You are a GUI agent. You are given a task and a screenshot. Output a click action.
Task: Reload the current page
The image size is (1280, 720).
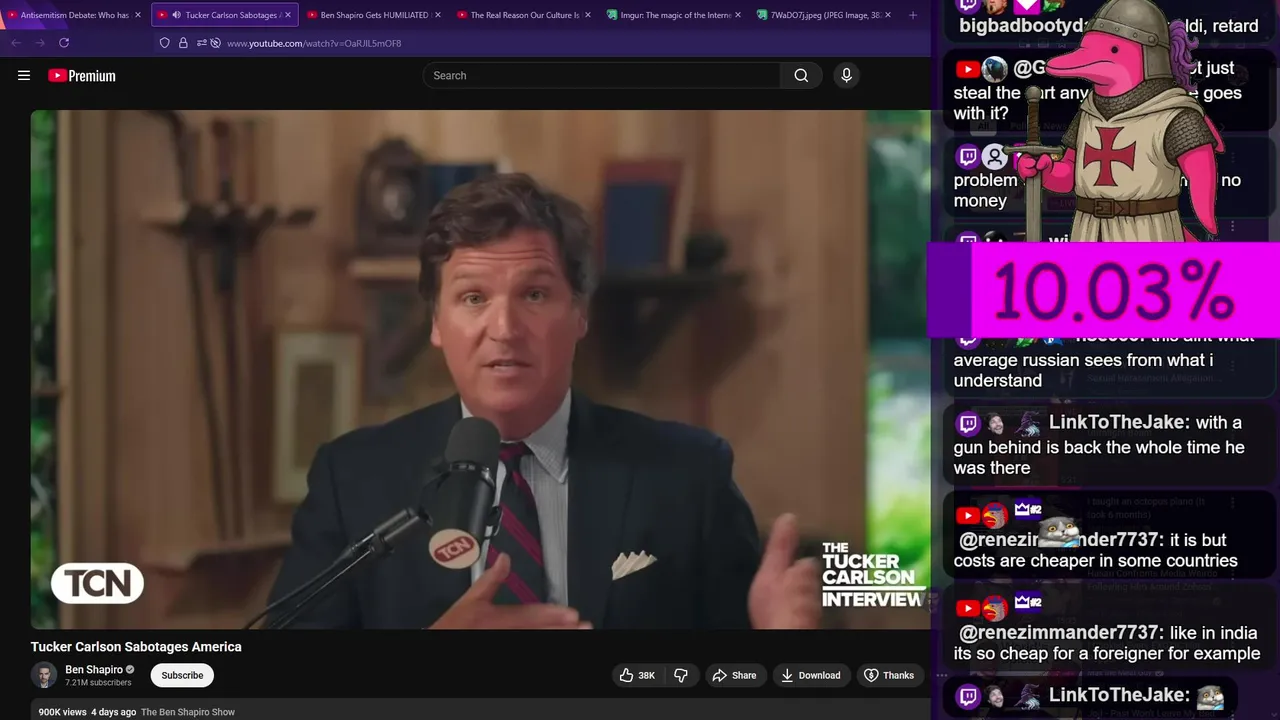click(x=64, y=43)
